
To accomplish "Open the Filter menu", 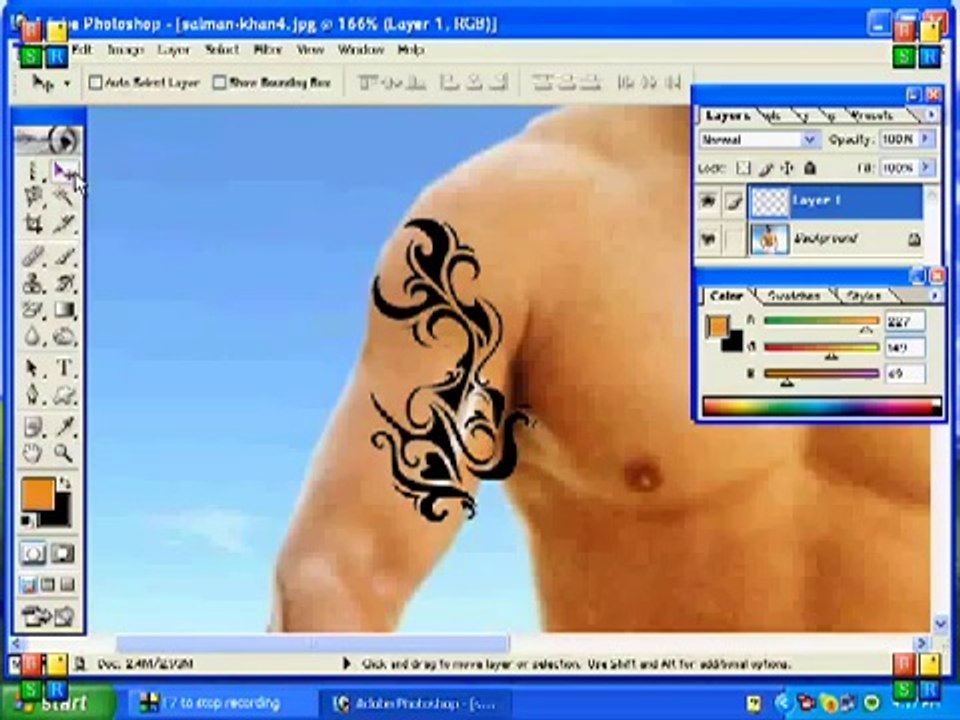I will pos(268,50).
